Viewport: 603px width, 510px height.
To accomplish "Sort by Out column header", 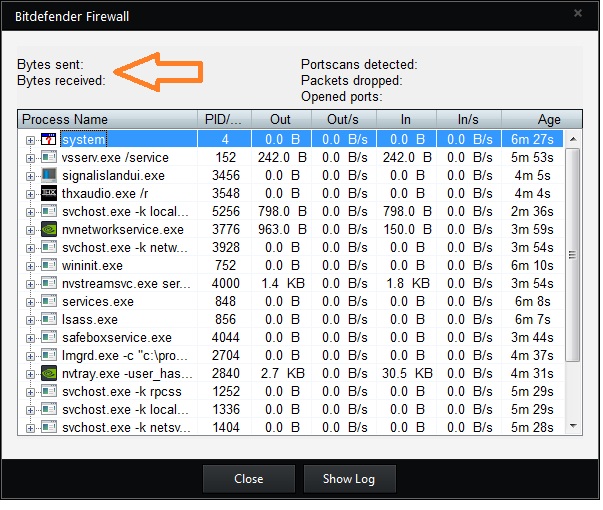I will point(281,119).
